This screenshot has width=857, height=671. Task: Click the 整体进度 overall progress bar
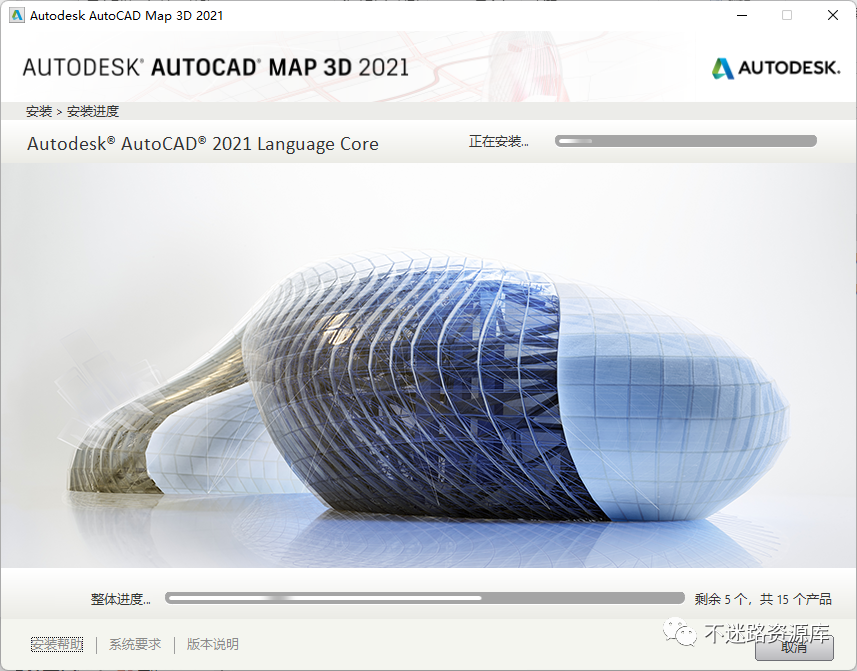coord(425,598)
